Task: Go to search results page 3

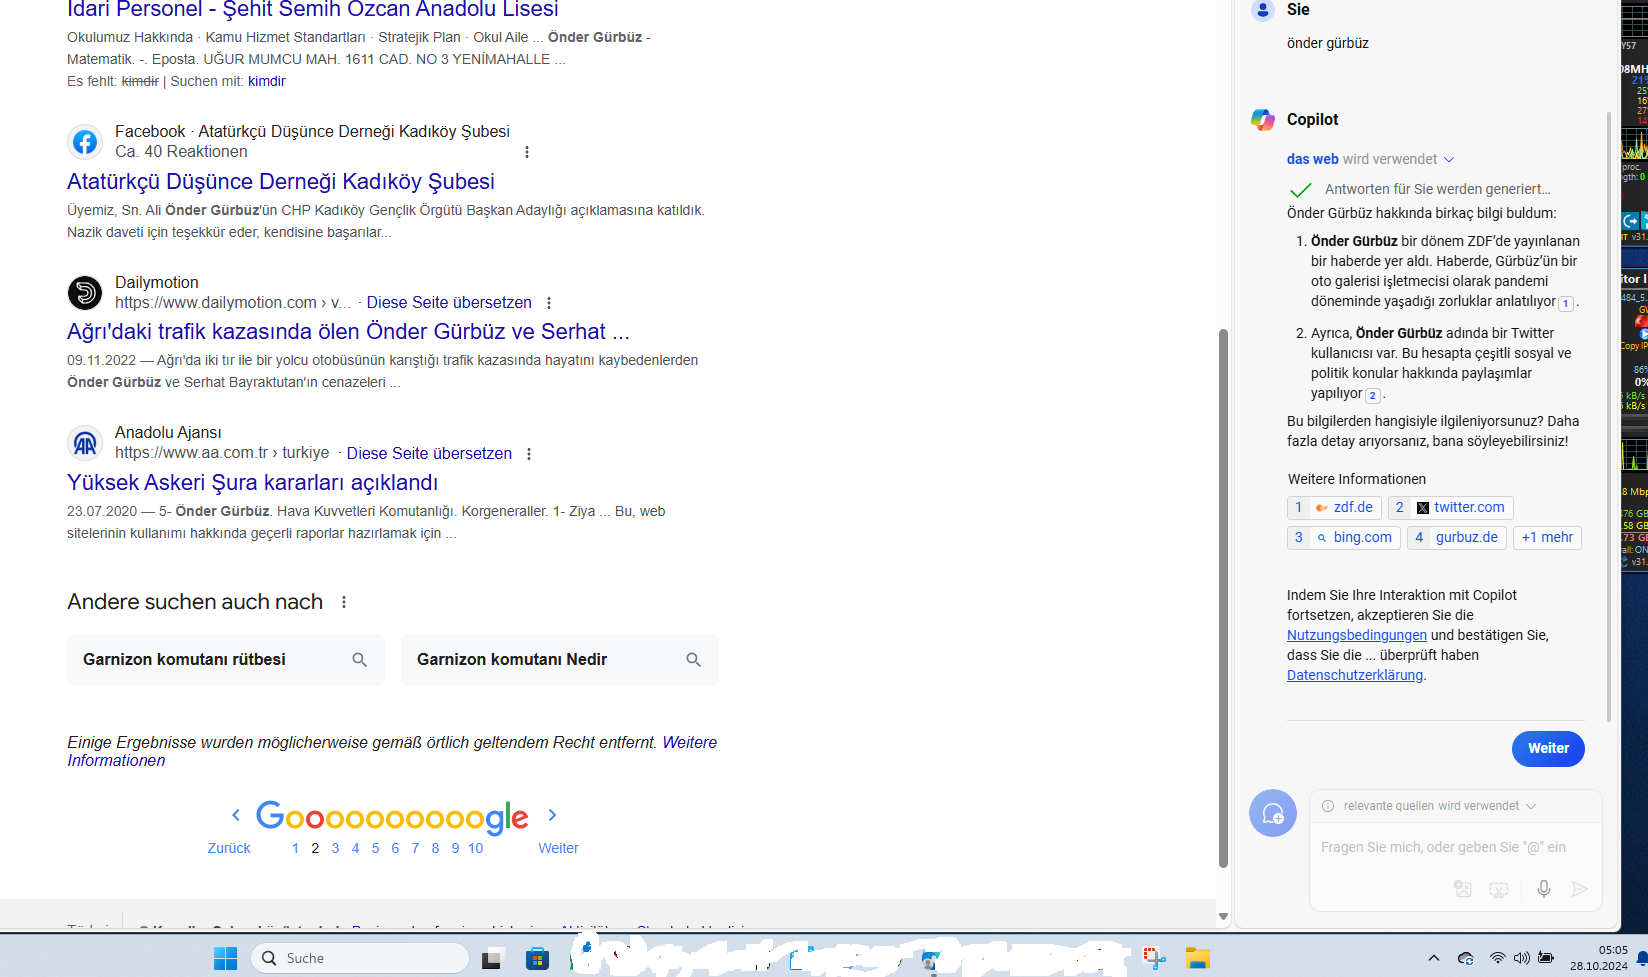Action: [335, 848]
